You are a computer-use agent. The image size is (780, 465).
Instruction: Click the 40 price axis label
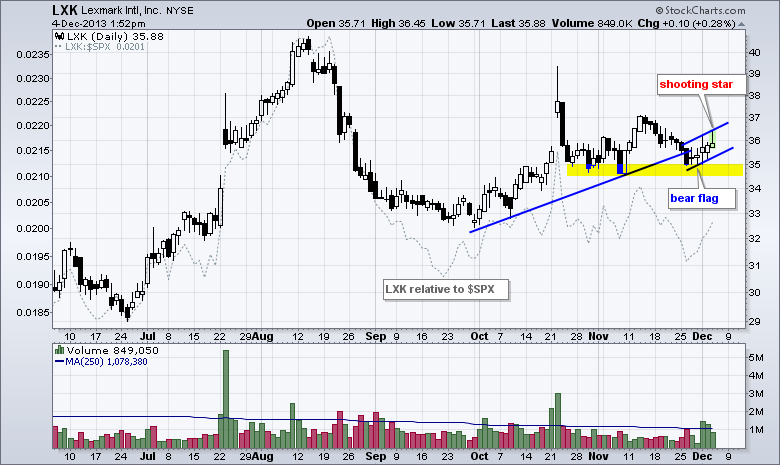pyautogui.click(x=754, y=53)
